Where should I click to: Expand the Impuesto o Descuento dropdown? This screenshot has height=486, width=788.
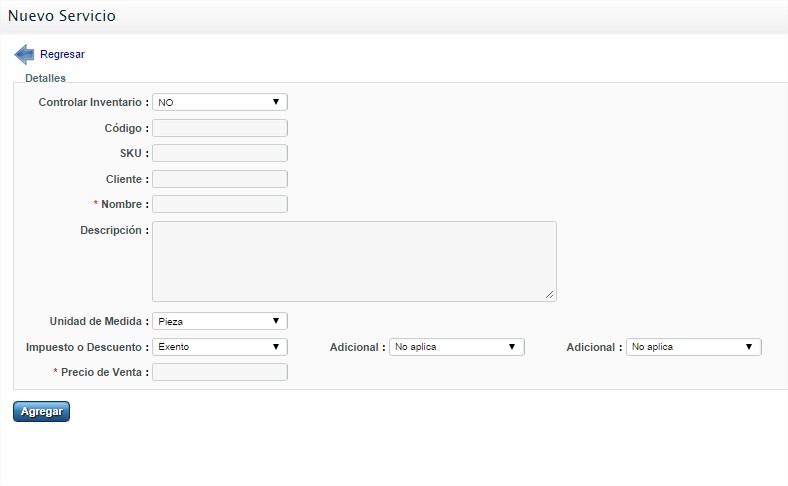coord(220,347)
